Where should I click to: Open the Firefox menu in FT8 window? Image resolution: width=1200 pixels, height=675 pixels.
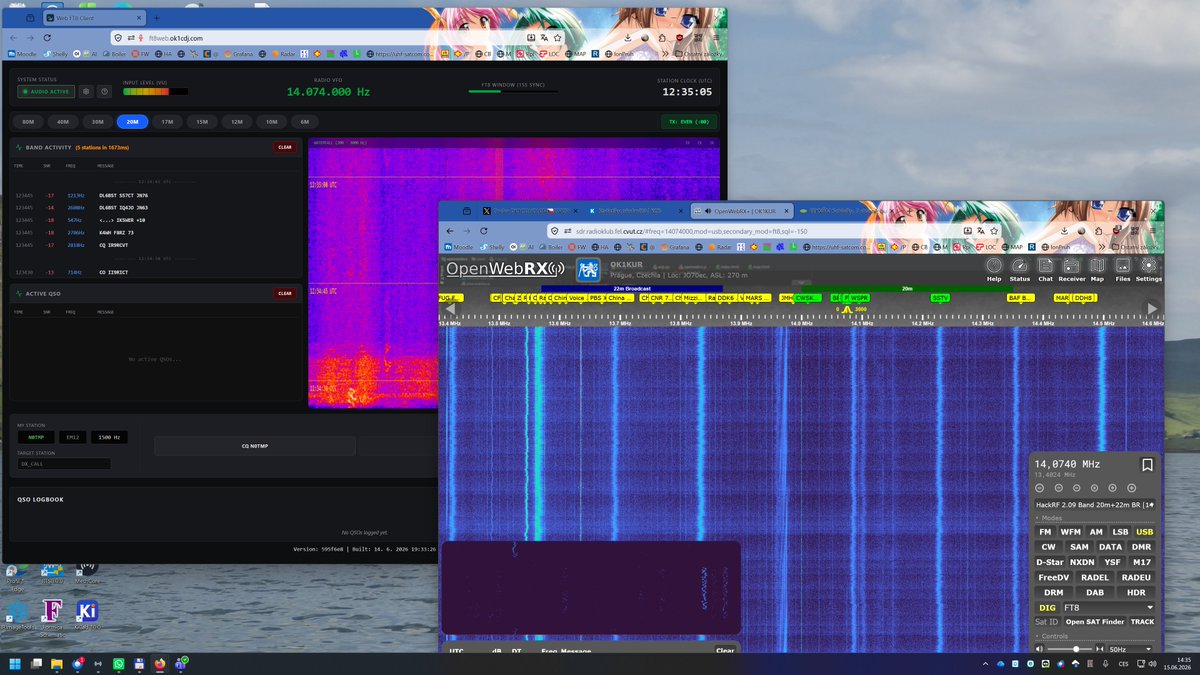pyautogui.click(x=716, y=37)
